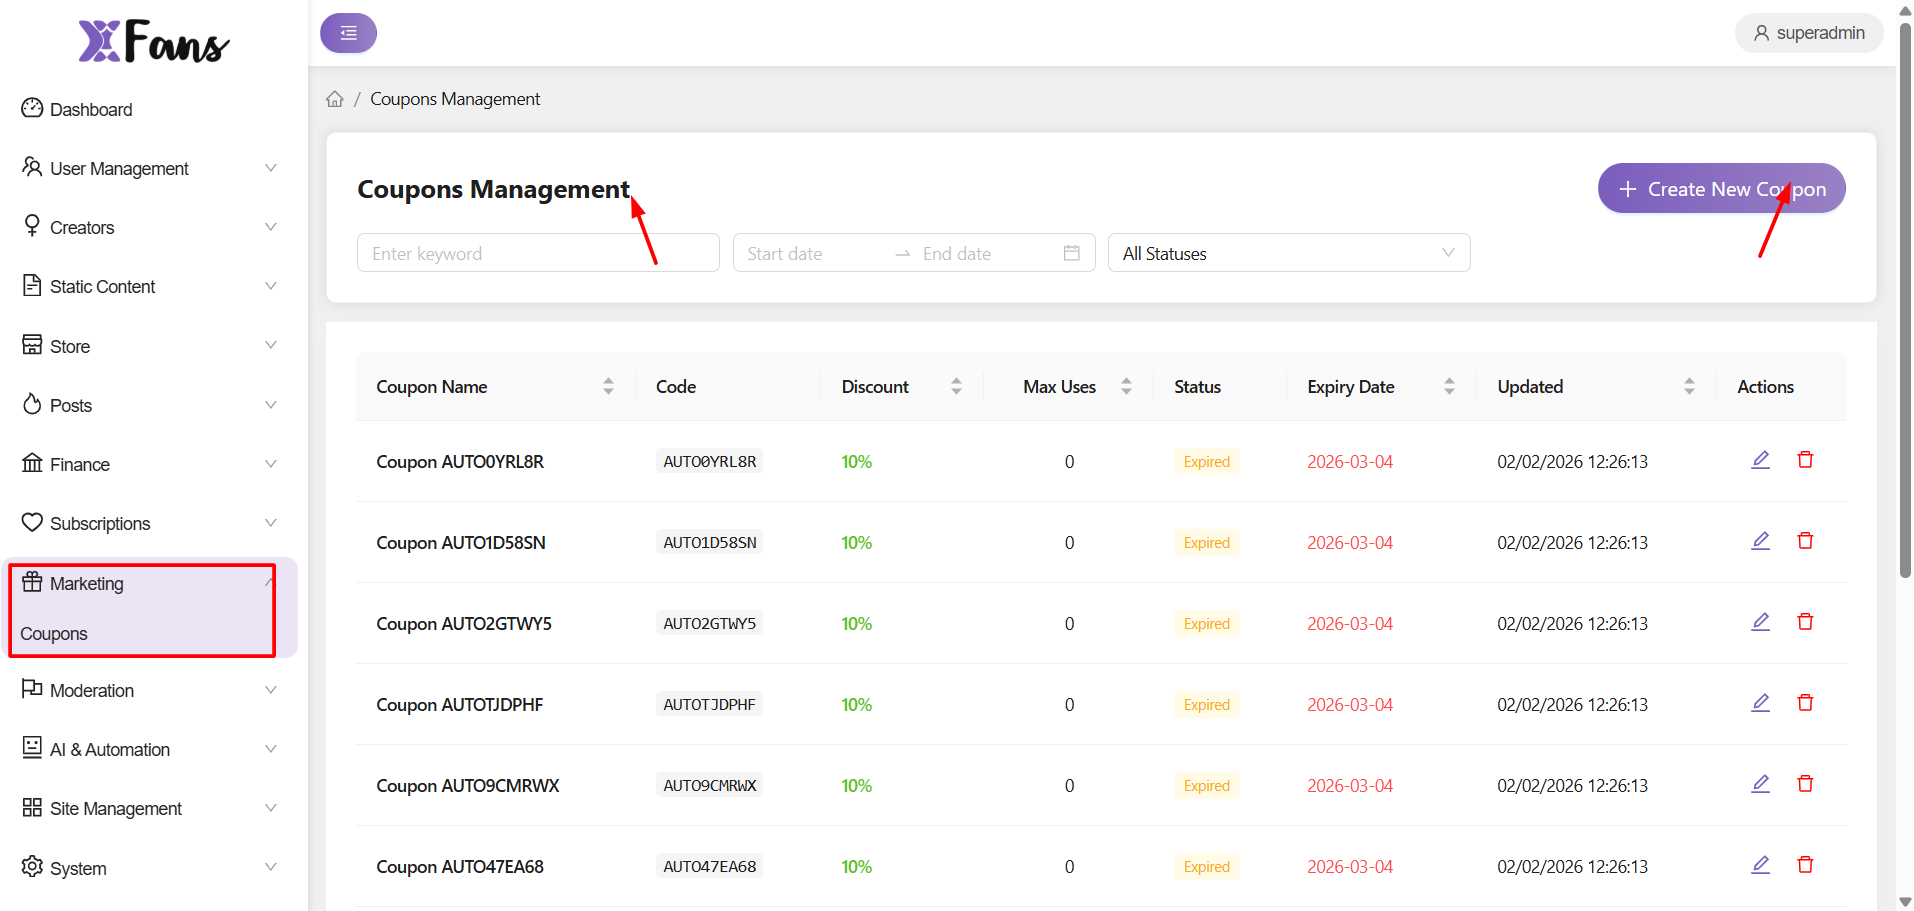The height and width of the screenshot is (911, 1914).
Task: Click the edit pencil for Coupon AUTO2GTWY5
Action: pyautogui.click(x=1760, y=622)
